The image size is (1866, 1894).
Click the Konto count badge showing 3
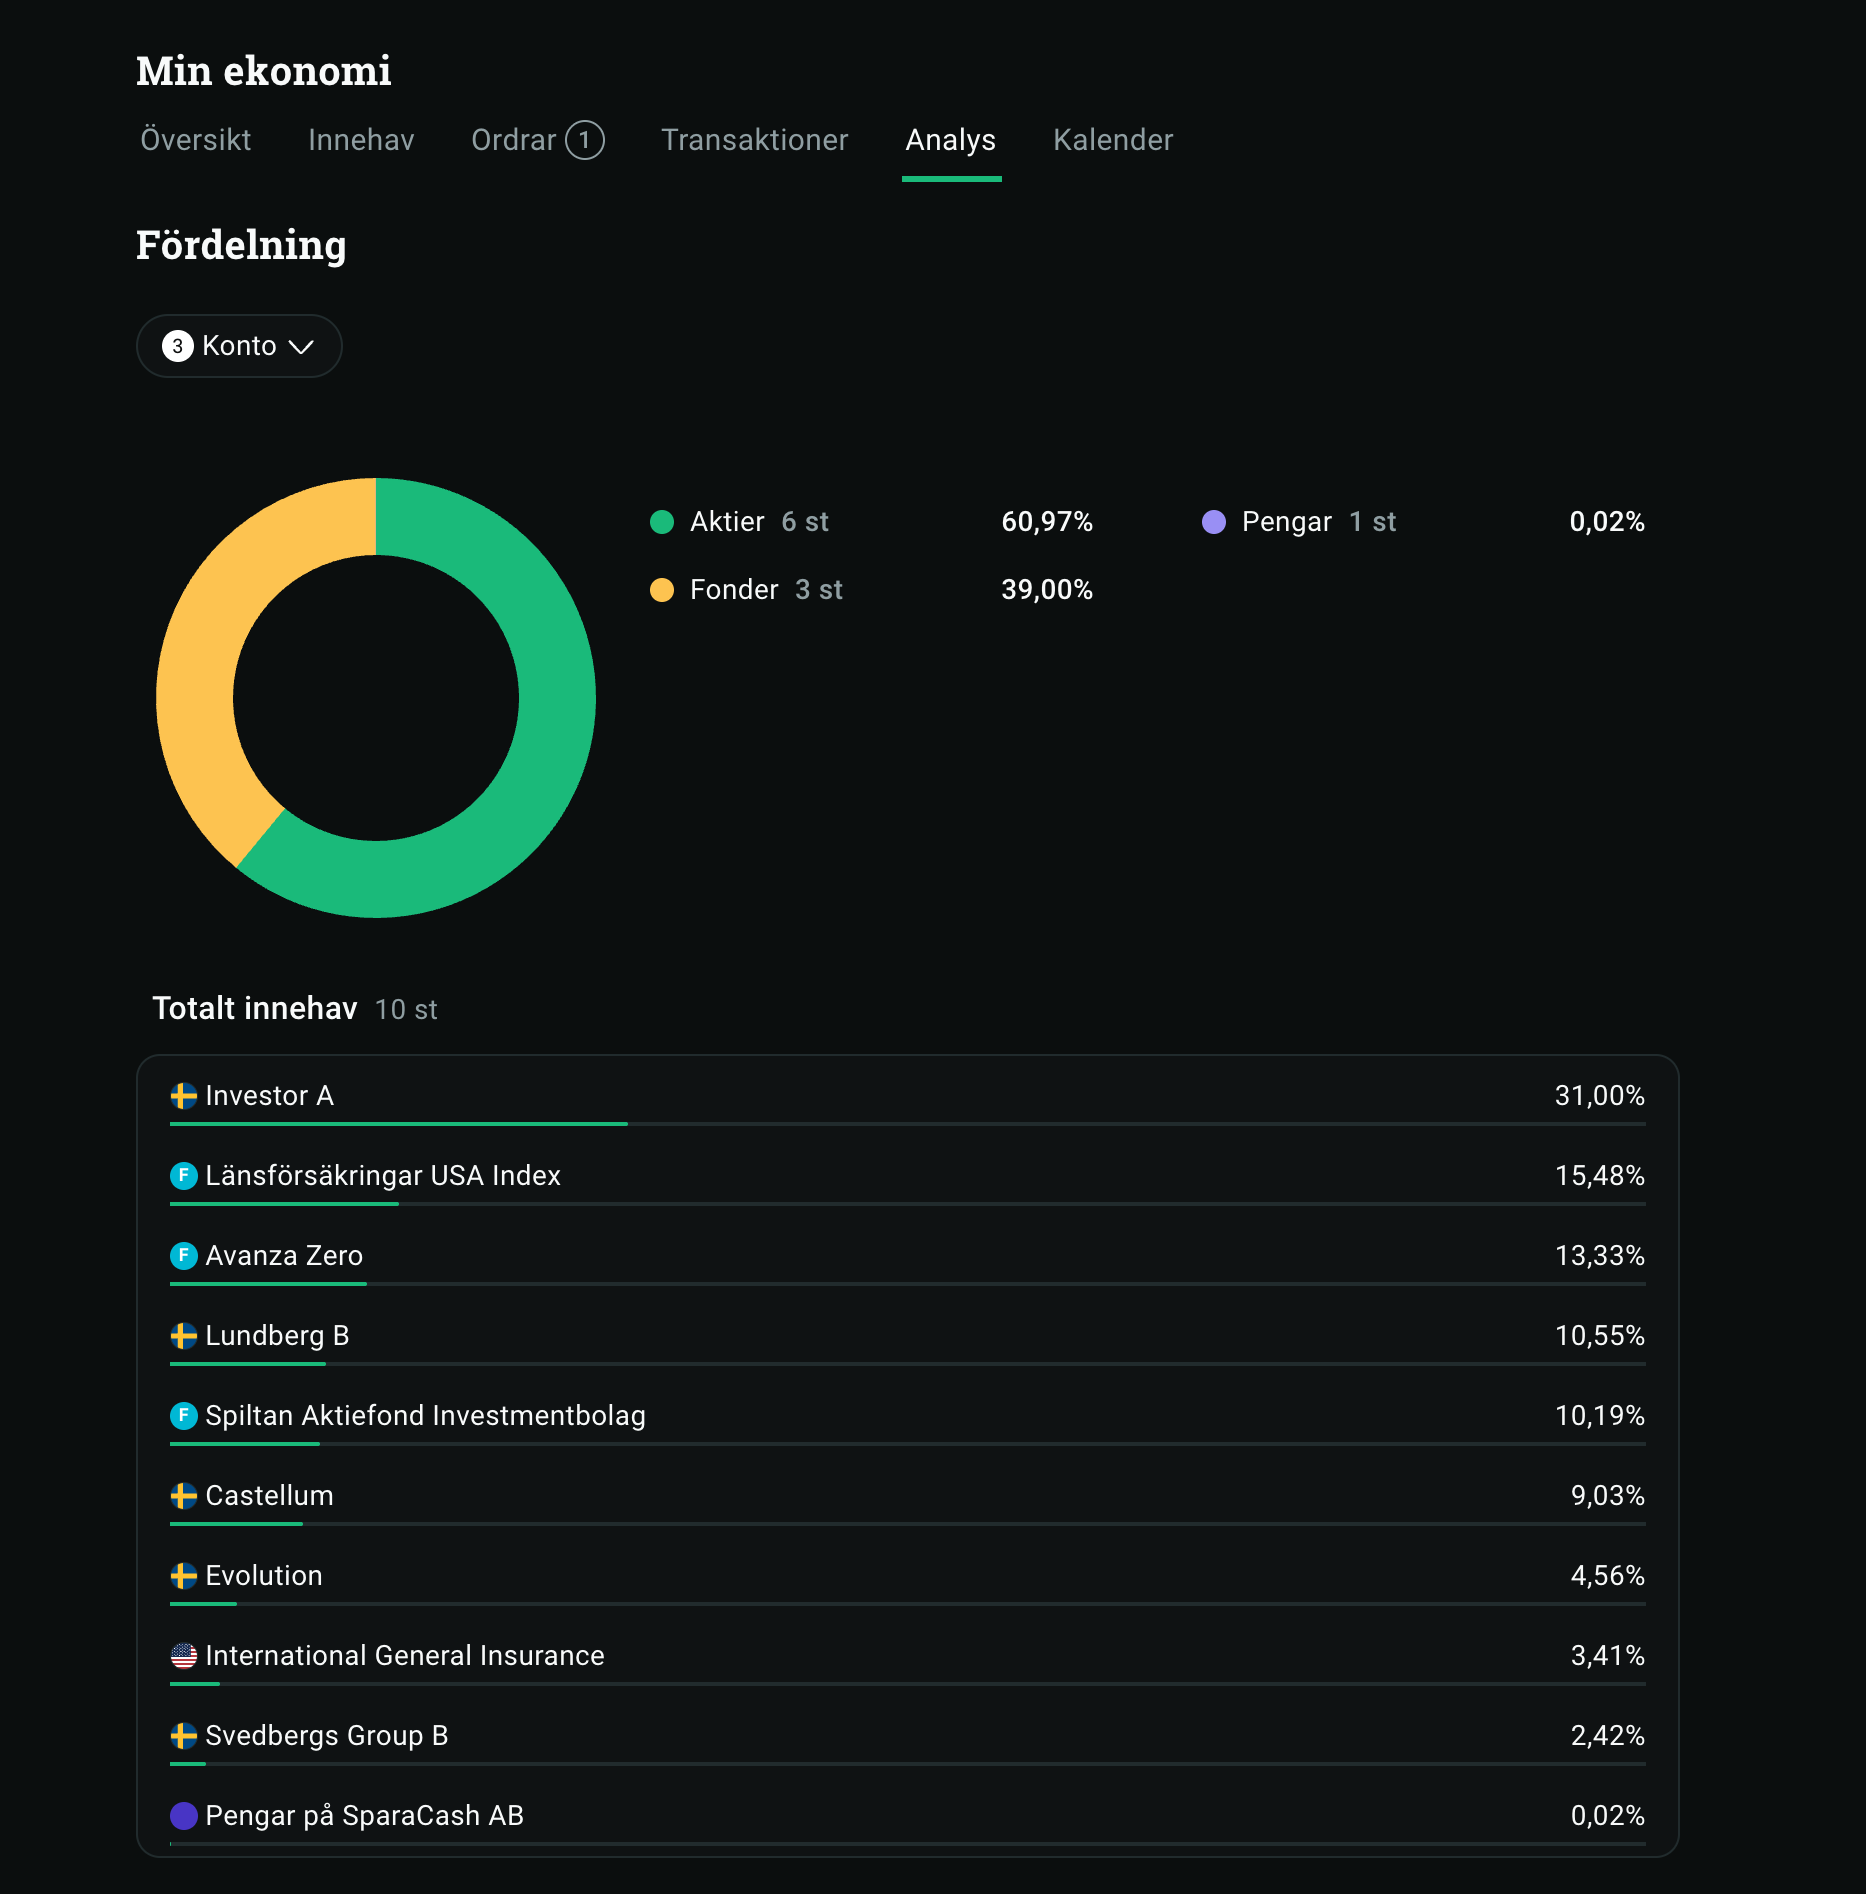pos(178,346)
